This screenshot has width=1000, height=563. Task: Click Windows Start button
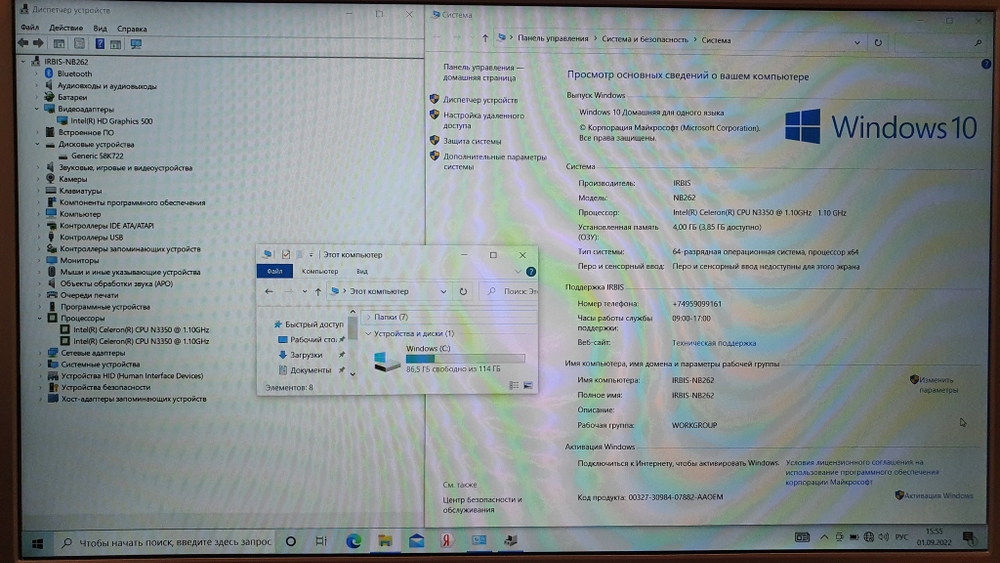38,543
